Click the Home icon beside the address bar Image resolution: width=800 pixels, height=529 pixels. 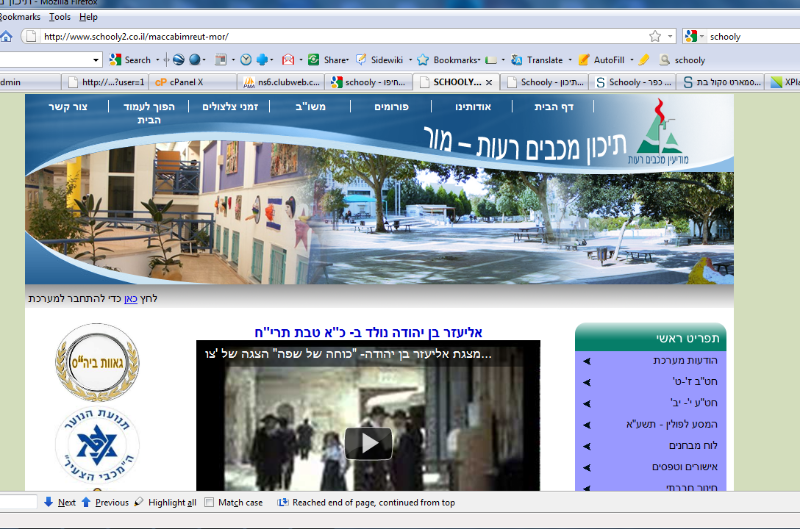6,37
